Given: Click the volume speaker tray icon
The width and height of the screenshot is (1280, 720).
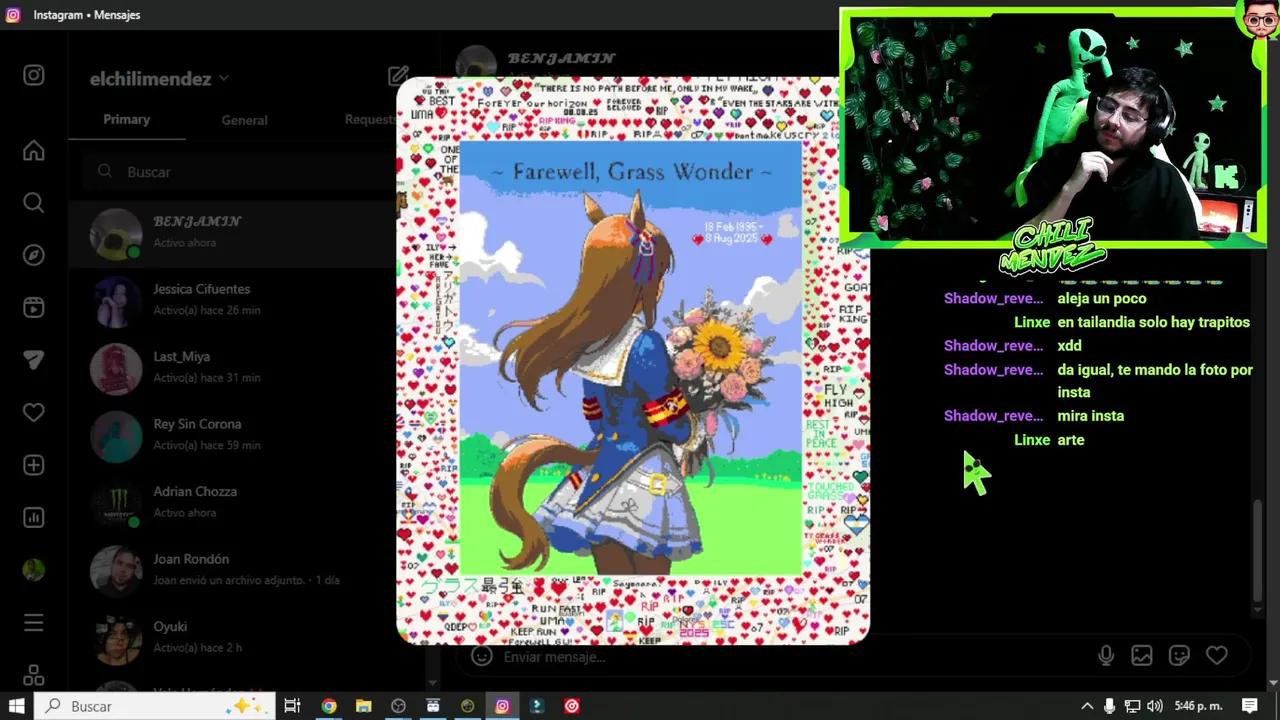Looking at the screenshot, I should tap(1155, 706).
